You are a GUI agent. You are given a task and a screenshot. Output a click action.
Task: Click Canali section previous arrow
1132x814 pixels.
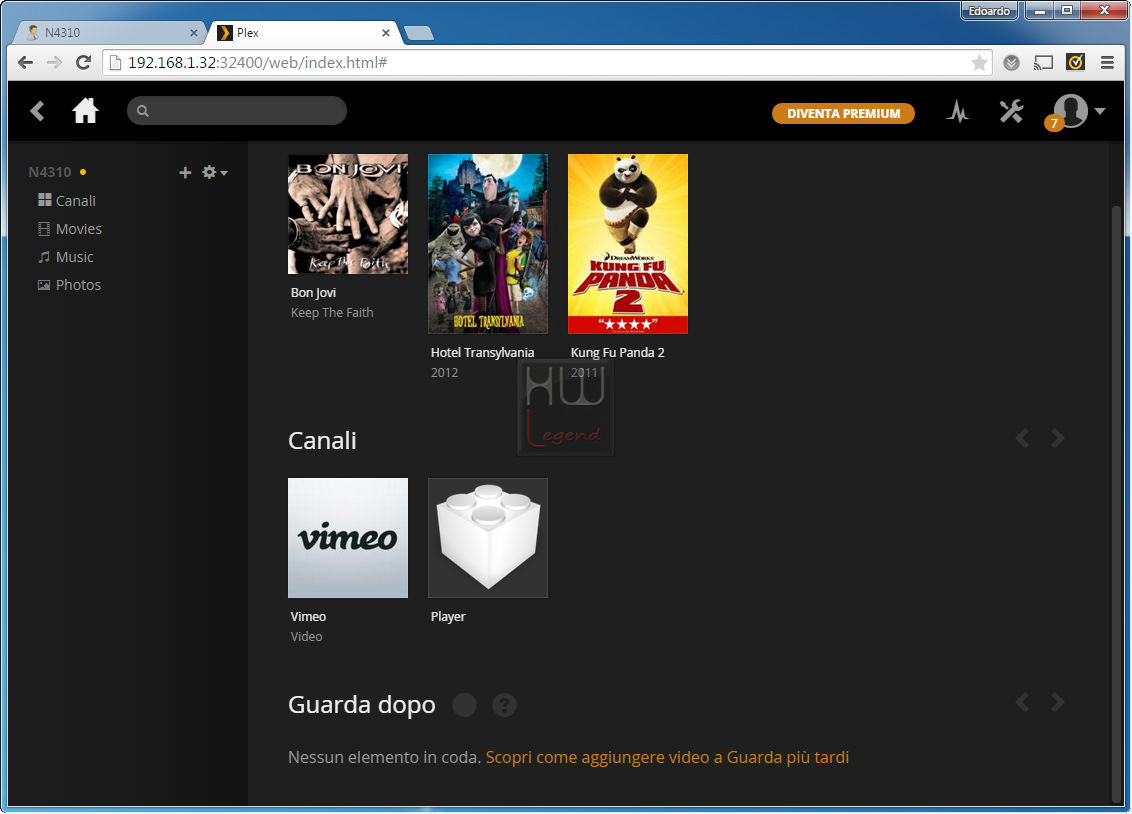(x=1022, y=438)
